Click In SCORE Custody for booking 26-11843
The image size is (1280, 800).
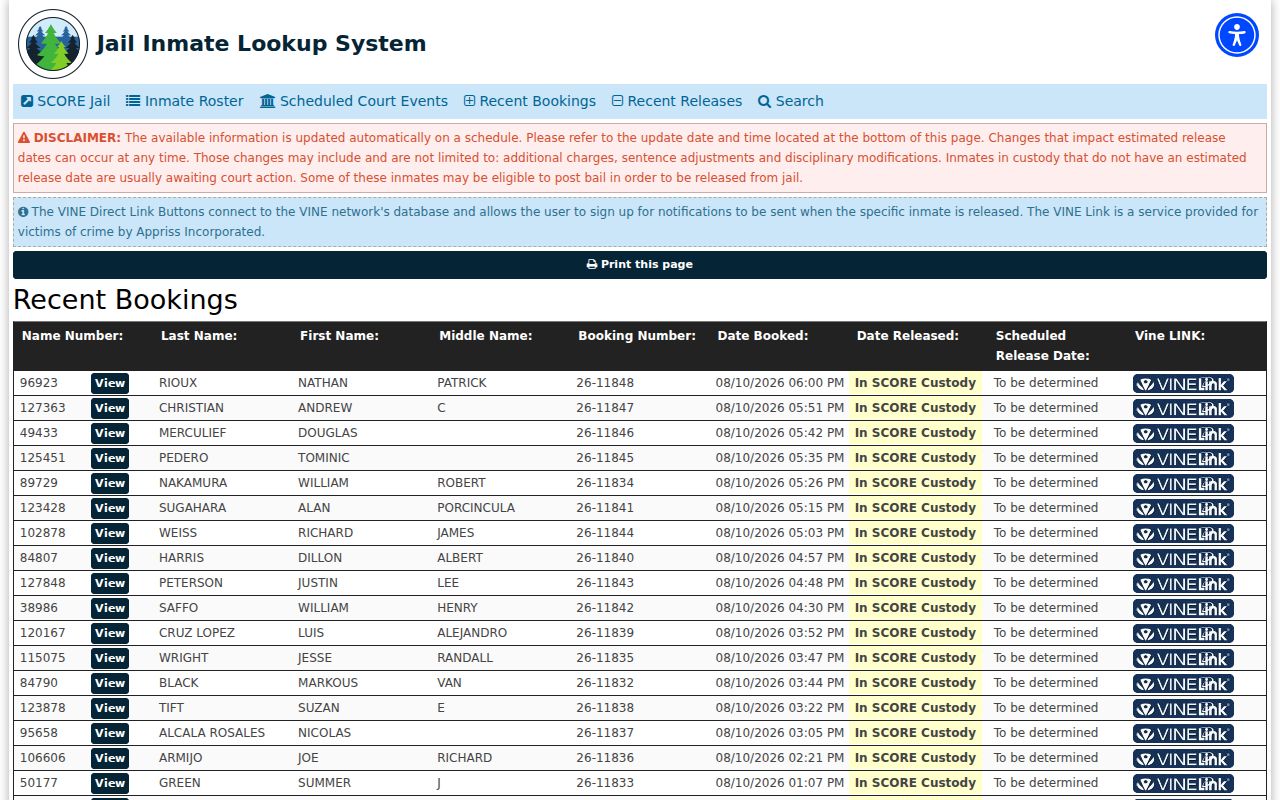915,583
